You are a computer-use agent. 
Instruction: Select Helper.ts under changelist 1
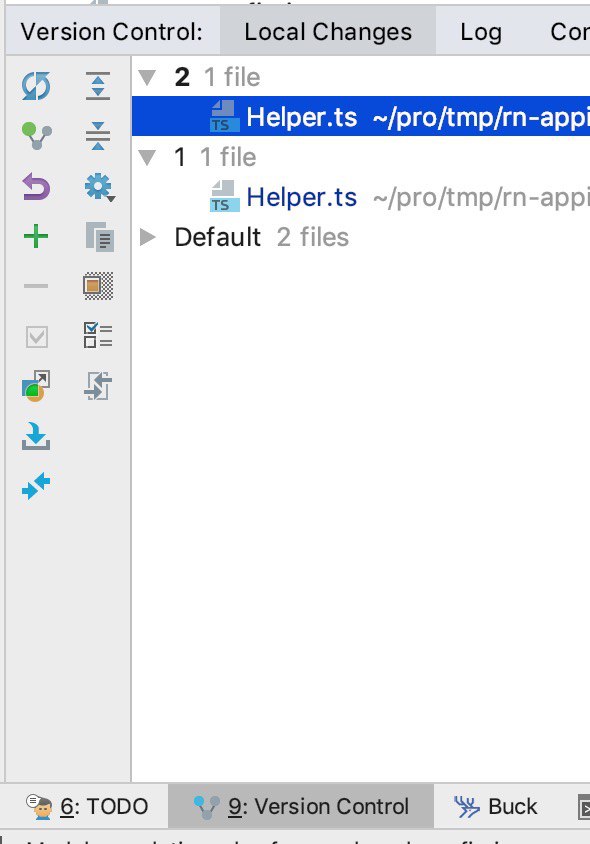point(361,197)
